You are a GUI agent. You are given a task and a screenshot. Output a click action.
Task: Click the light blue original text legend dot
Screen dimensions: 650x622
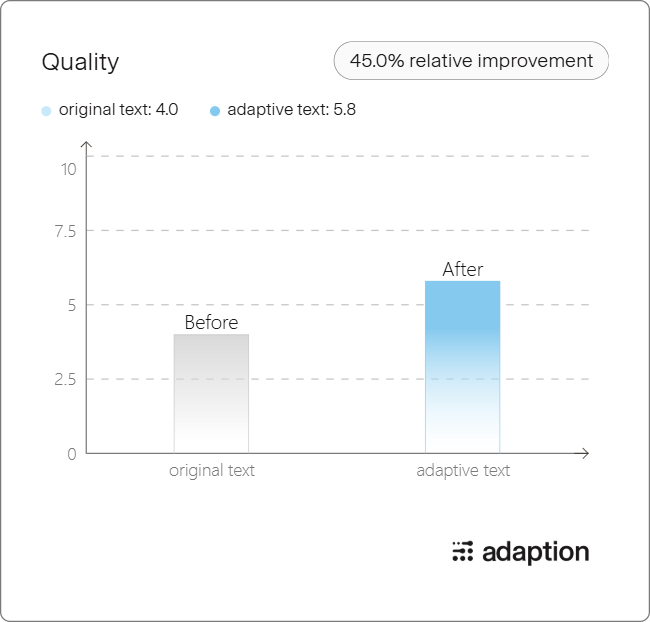[46, 111]
